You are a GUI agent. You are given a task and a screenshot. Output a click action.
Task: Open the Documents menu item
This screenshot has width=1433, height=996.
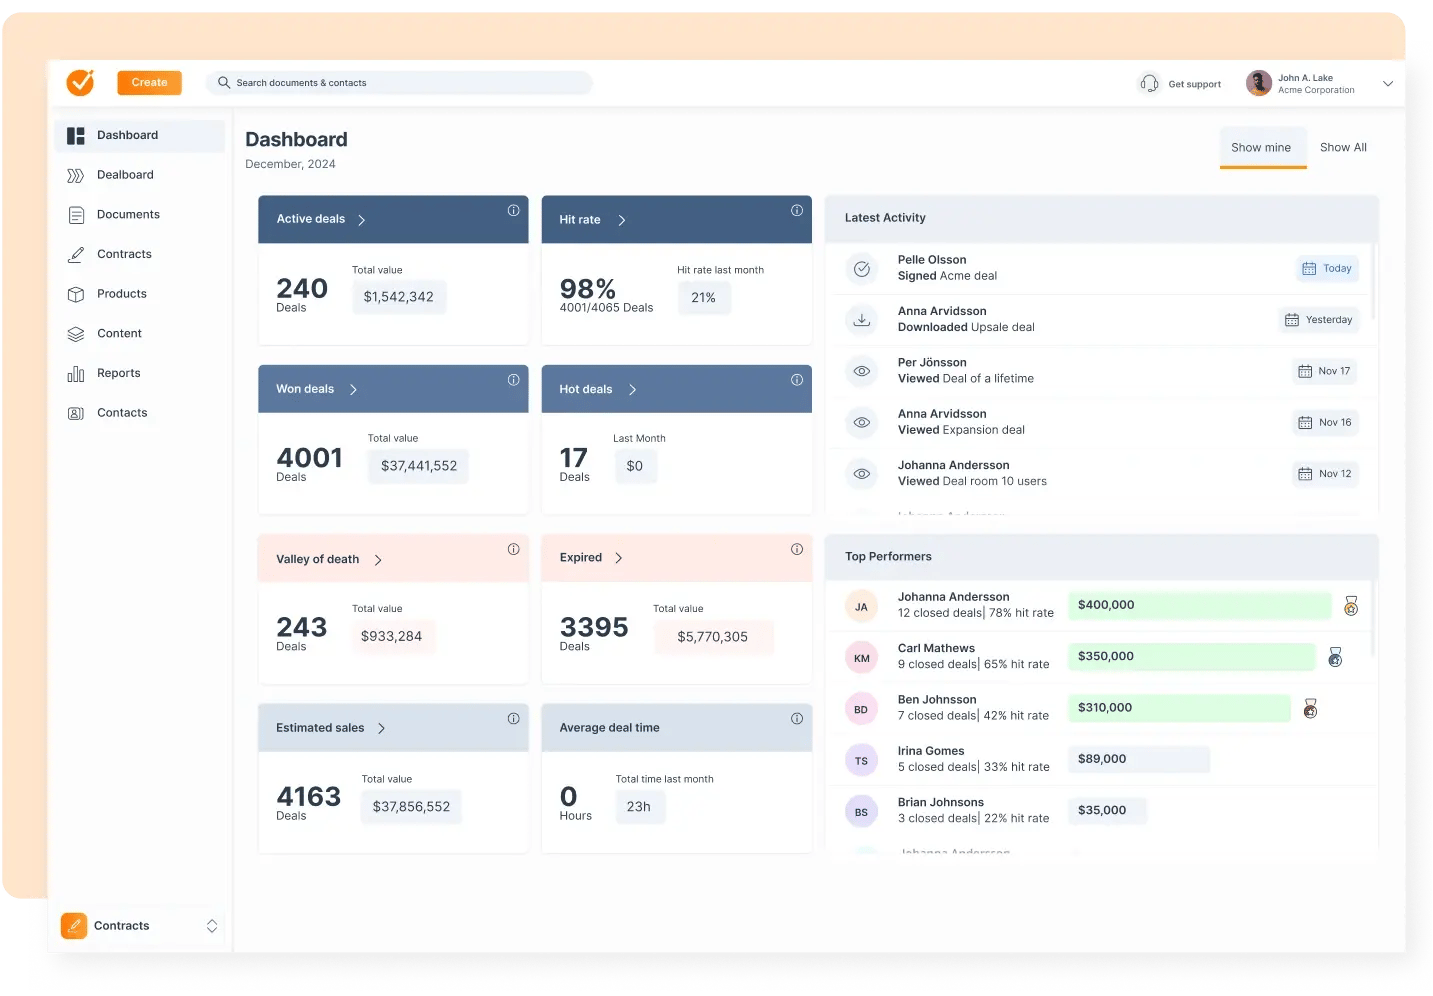click(139, 214)
